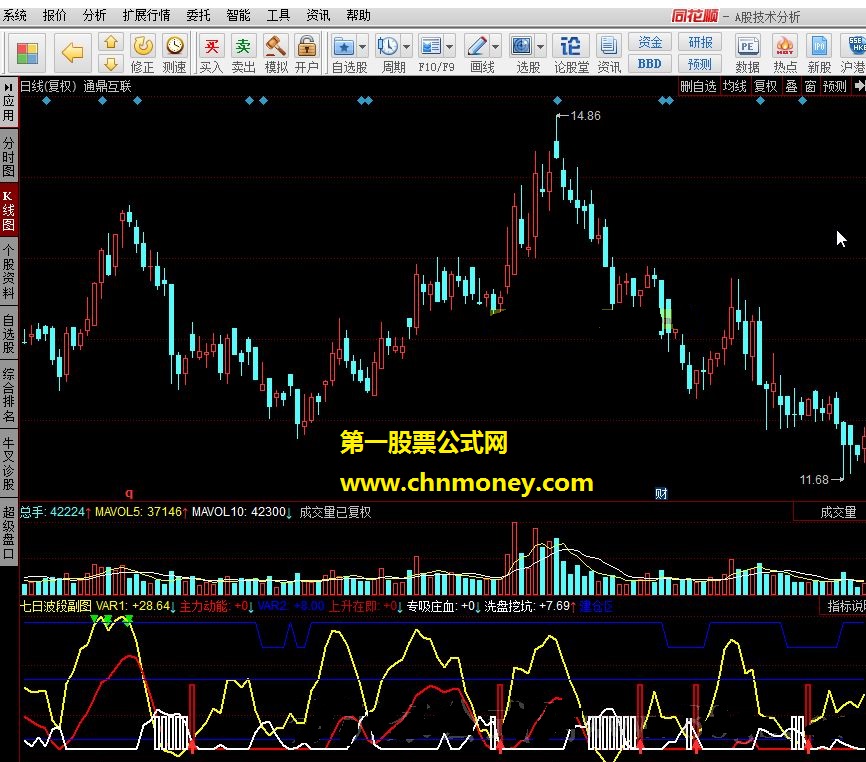The image size is (866, 762).
Task: Open the 牛叉诊股 sidebar tab
Action: pos(8,464)
